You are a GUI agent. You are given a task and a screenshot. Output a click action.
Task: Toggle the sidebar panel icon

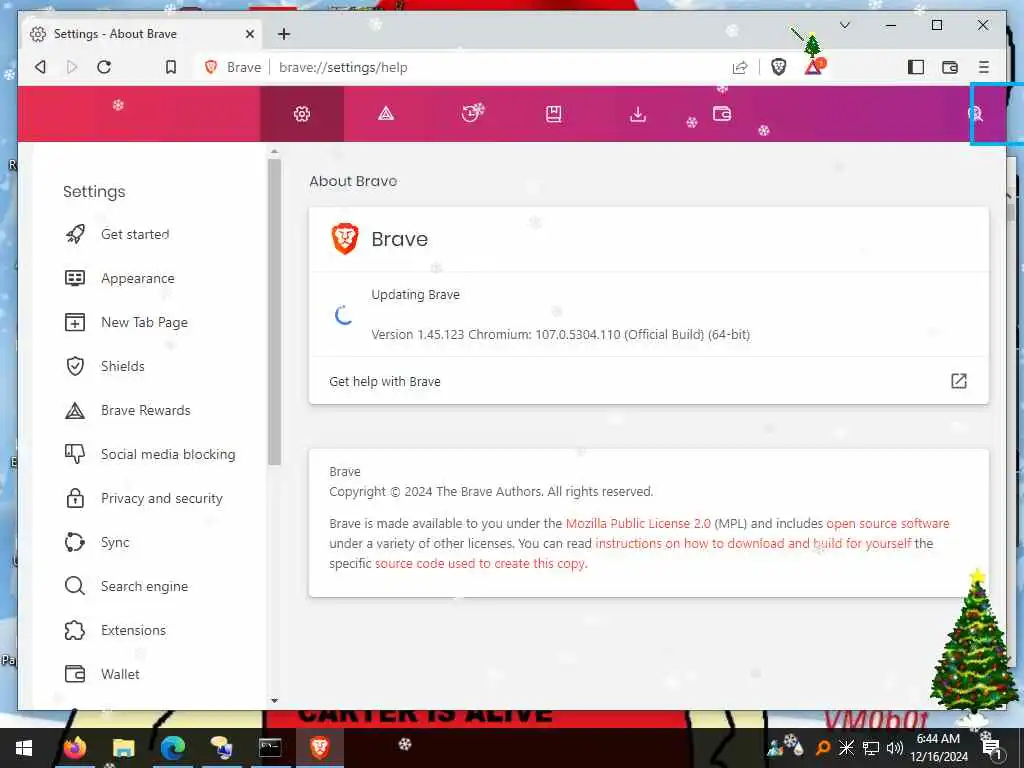click(916, 67)
